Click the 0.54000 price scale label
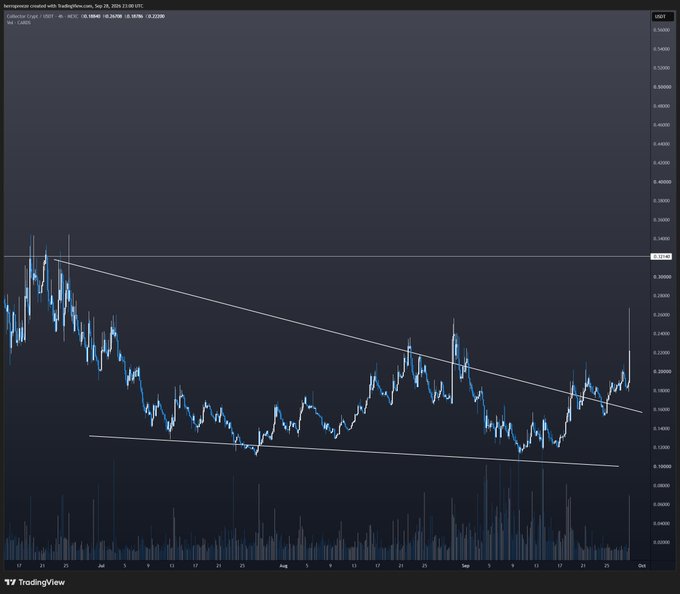This screenshot has width=680, height=594. [x=661, y=49]
